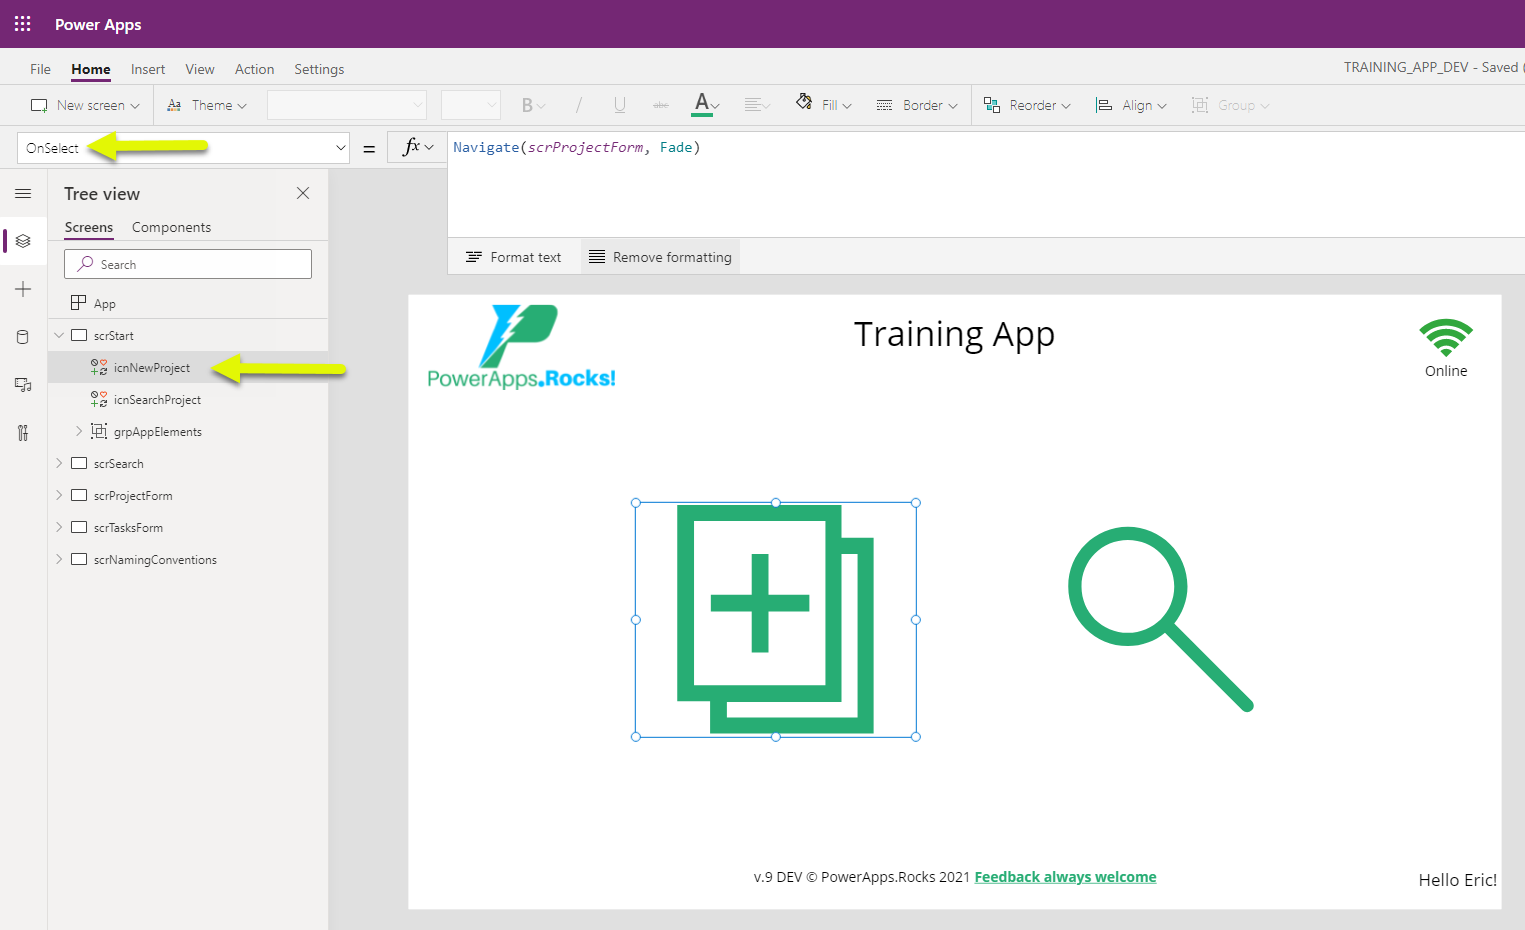Click the PowerApps.Rocks logo on canvas
Viewport: 1525px width, 930px height.
click(521, 347)
